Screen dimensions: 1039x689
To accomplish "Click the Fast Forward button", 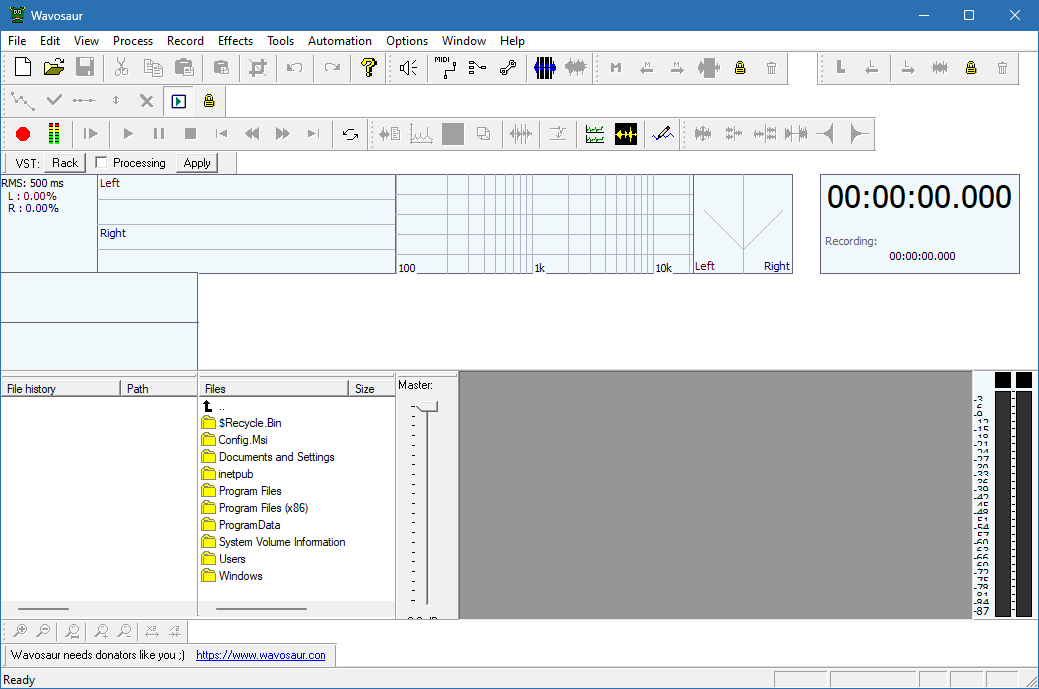I will pyautogui.click(x=283, y=134).
